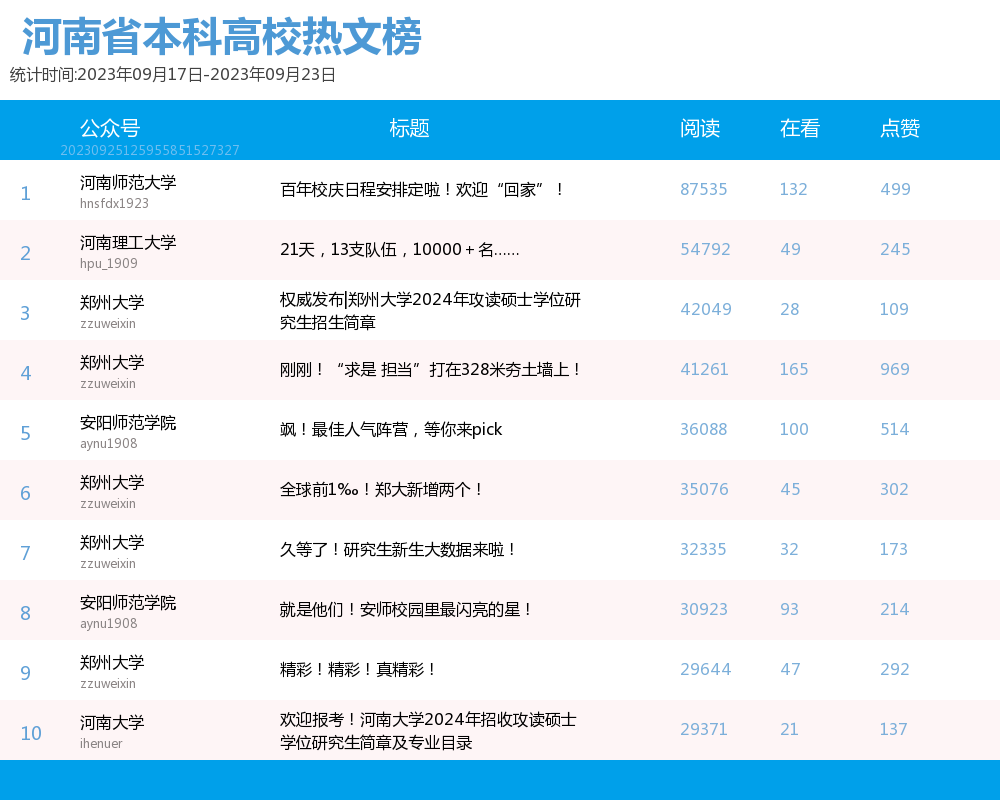Select account name 河南大学
The height and width of the screenshot is (800, 1000).
click(112, 722)
